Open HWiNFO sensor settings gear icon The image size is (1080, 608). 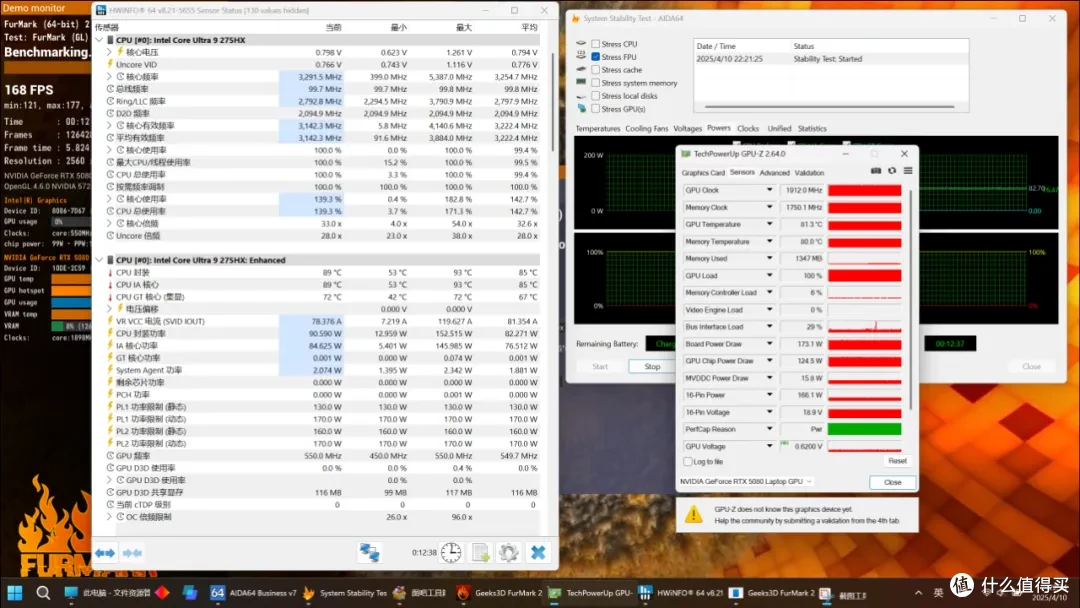pos(508,552)
